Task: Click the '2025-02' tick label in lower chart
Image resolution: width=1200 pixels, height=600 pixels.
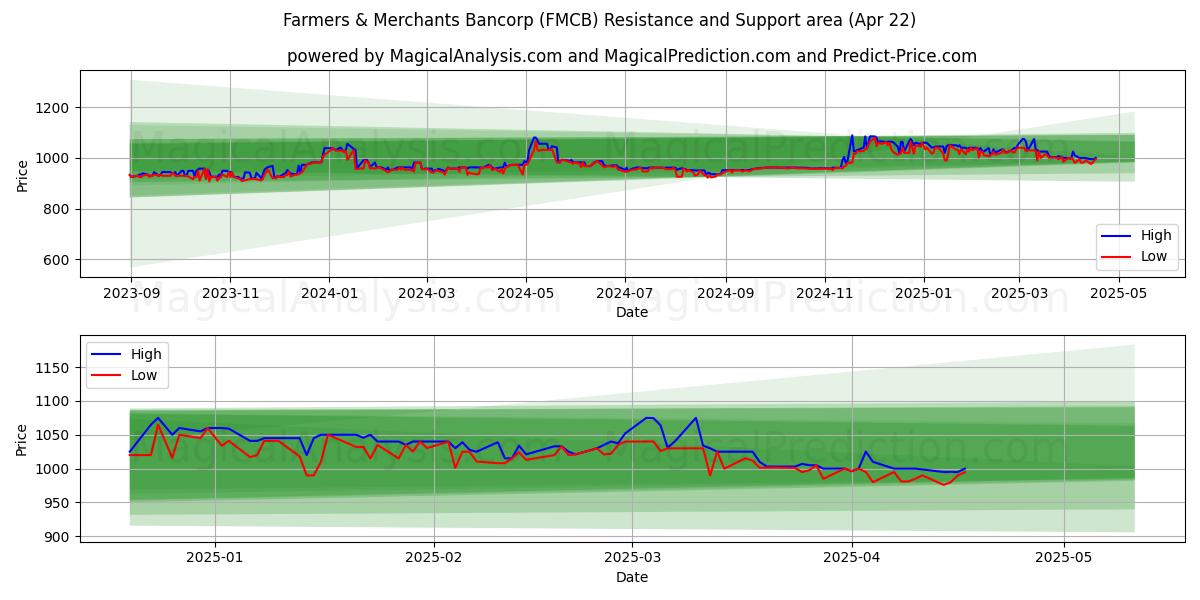Action: pyautogui.click(x=435, y=559)
